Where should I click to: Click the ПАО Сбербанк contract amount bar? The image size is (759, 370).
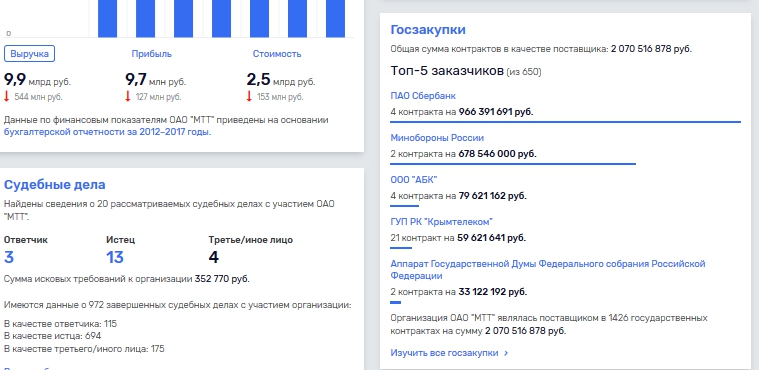click(565, 122)
